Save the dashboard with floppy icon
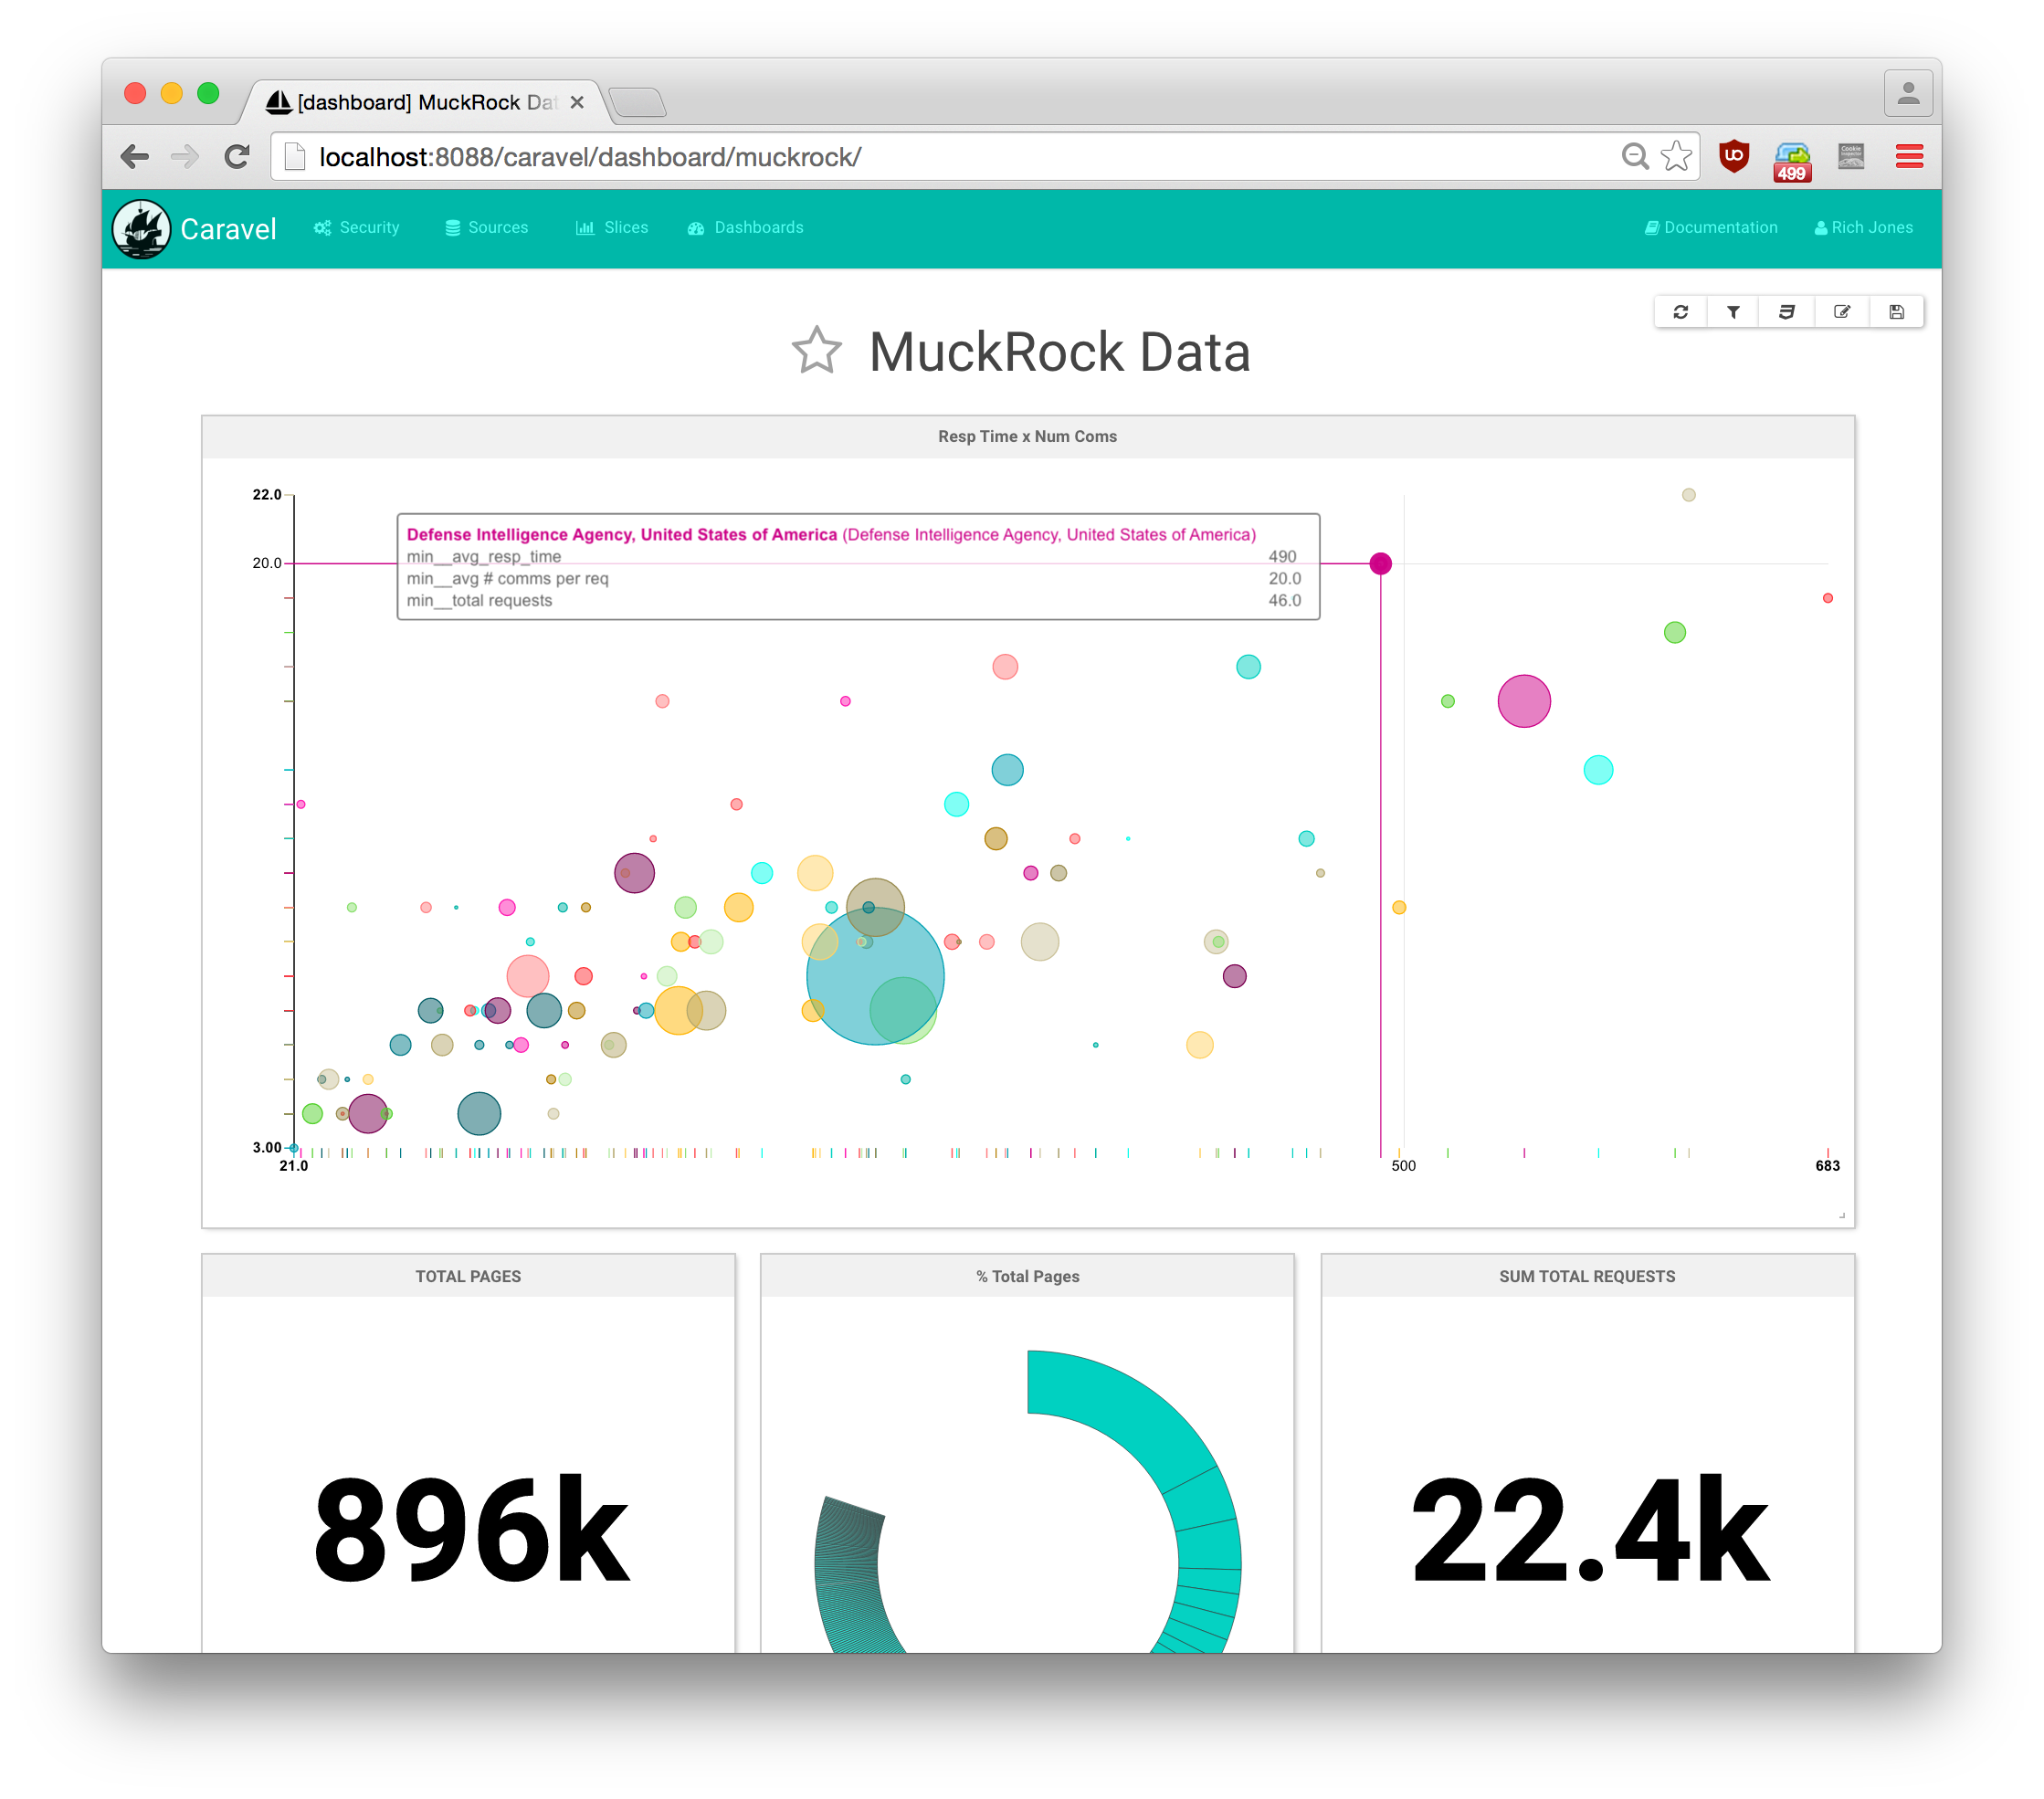 [x=1896, y=312]
